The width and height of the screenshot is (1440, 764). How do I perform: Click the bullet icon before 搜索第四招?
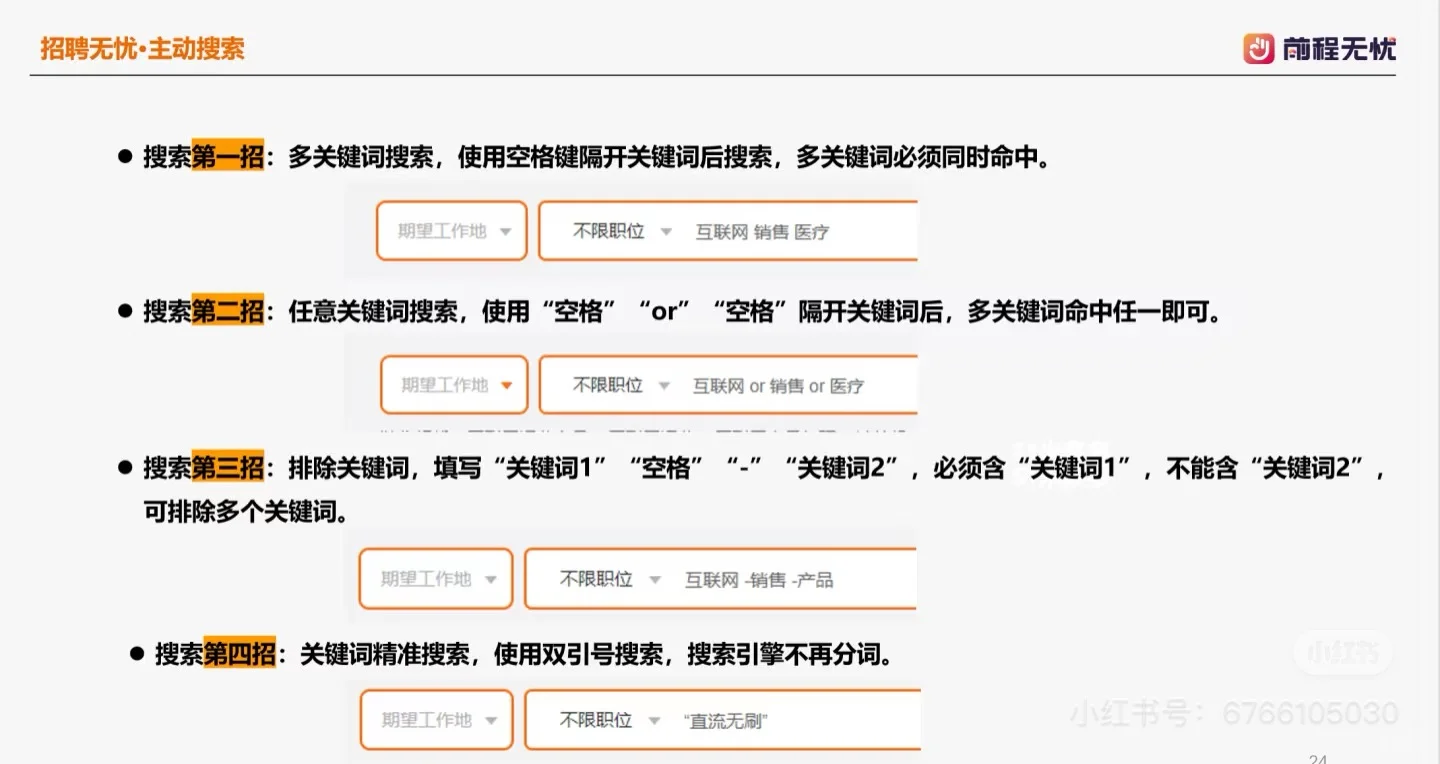tap(138, 656)
